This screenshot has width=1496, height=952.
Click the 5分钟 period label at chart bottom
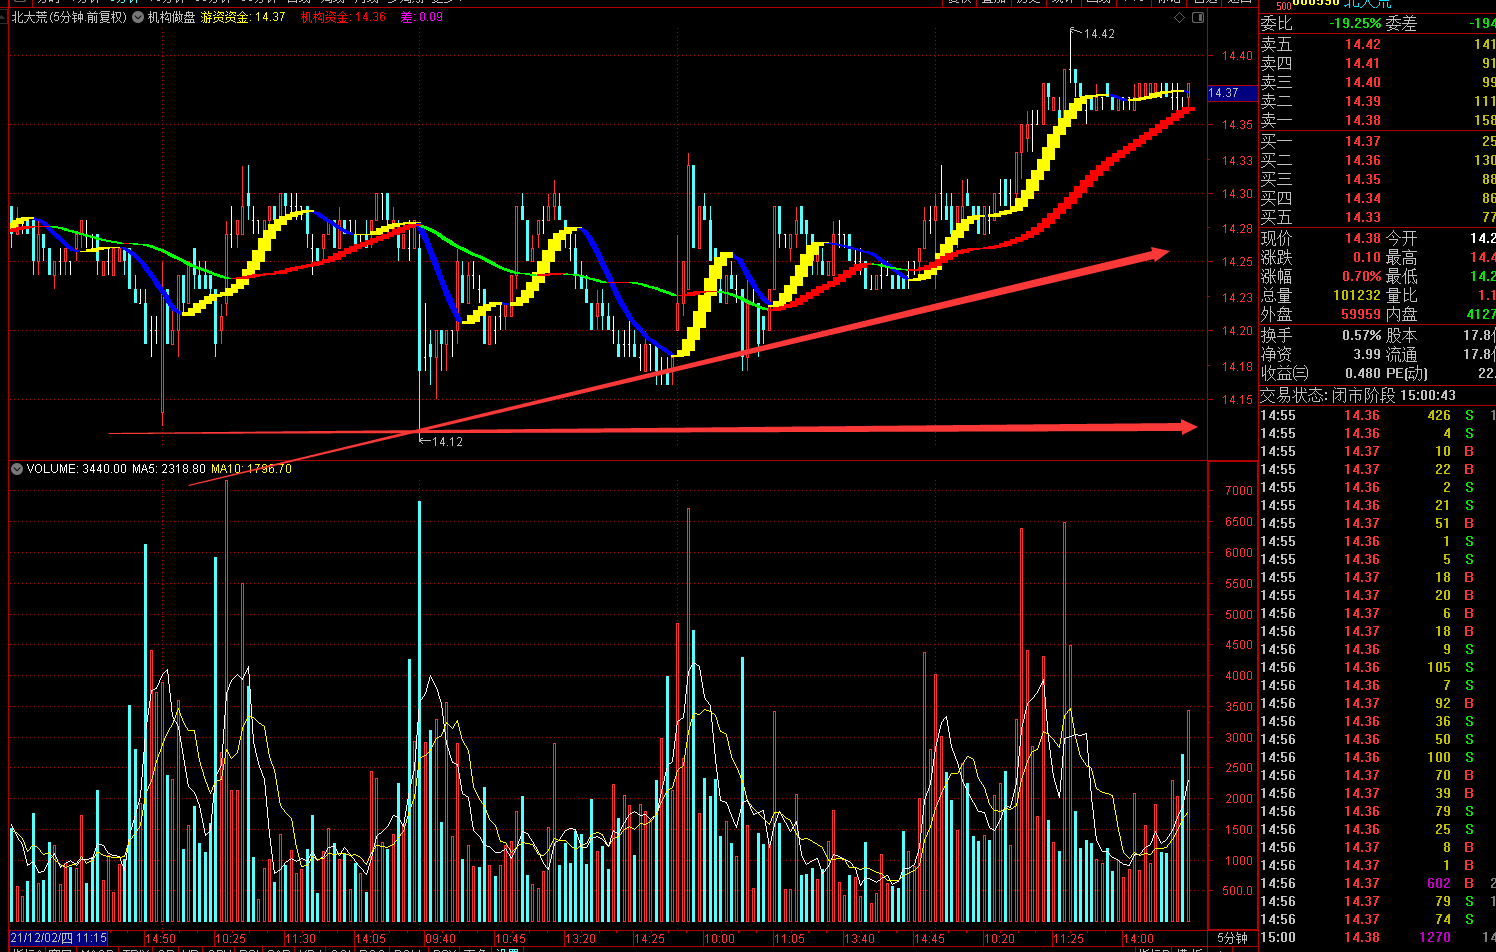[1232, 938]
